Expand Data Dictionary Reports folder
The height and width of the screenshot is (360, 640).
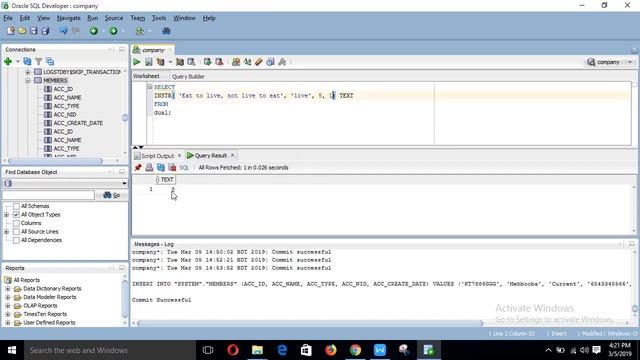(8, 289)
